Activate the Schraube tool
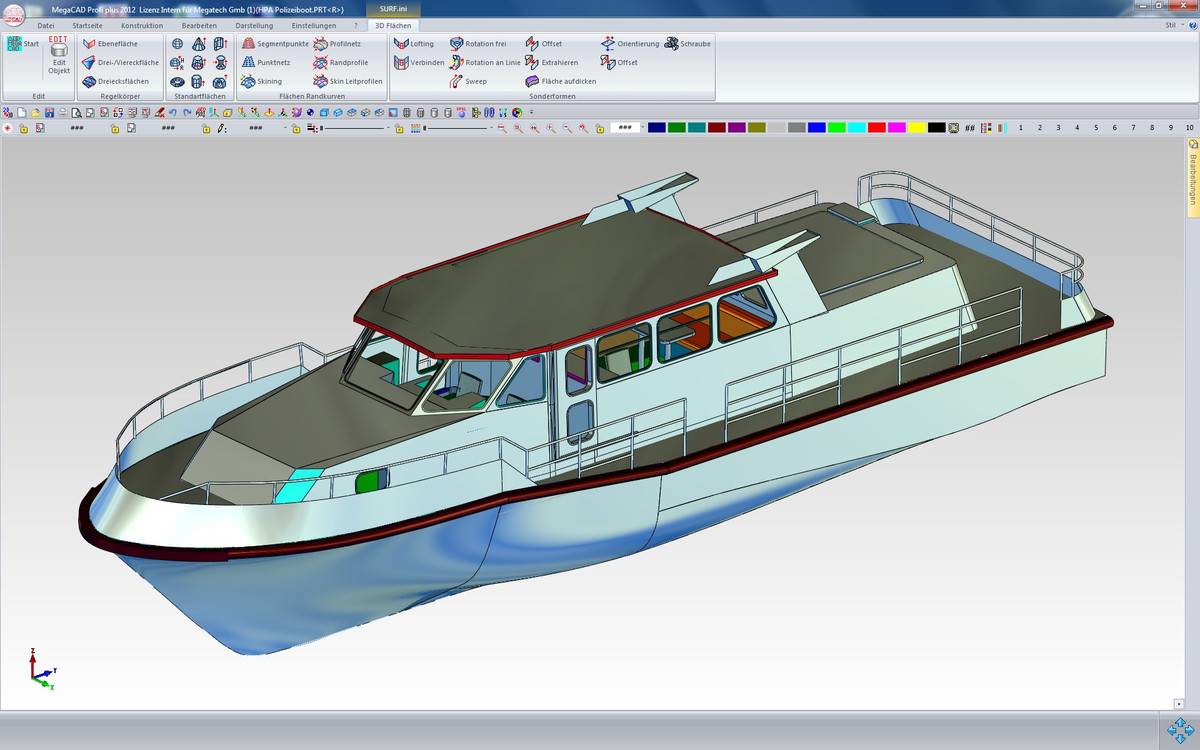This screenshot has width=1200, height=750. [x=688, y=44]
